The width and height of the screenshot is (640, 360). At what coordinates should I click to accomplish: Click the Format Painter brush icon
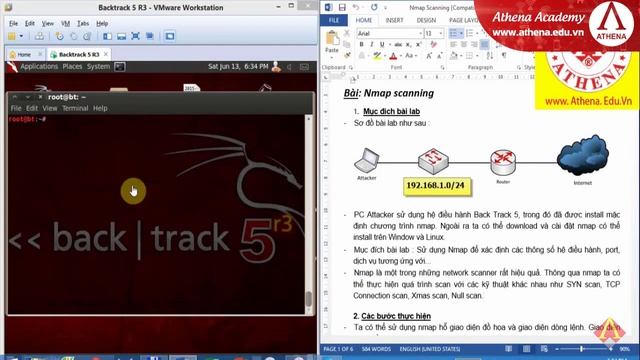coord(347,55)
